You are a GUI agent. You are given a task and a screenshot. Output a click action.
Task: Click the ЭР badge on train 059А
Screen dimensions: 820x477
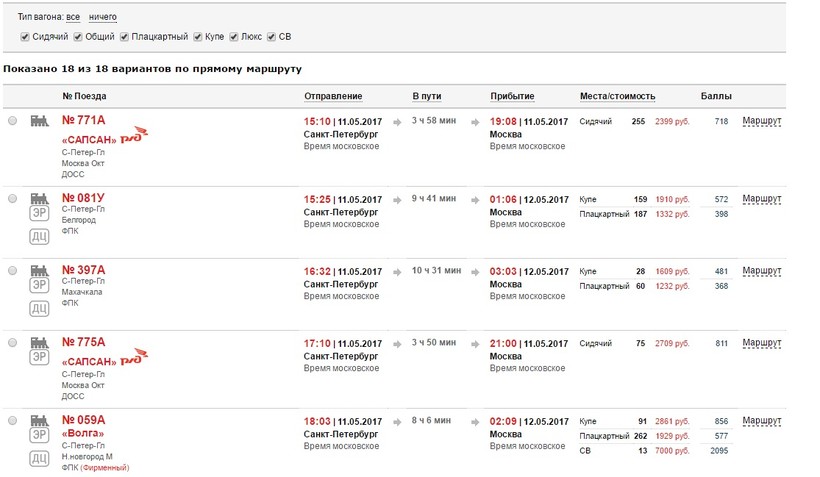click(x=40, y=435)
